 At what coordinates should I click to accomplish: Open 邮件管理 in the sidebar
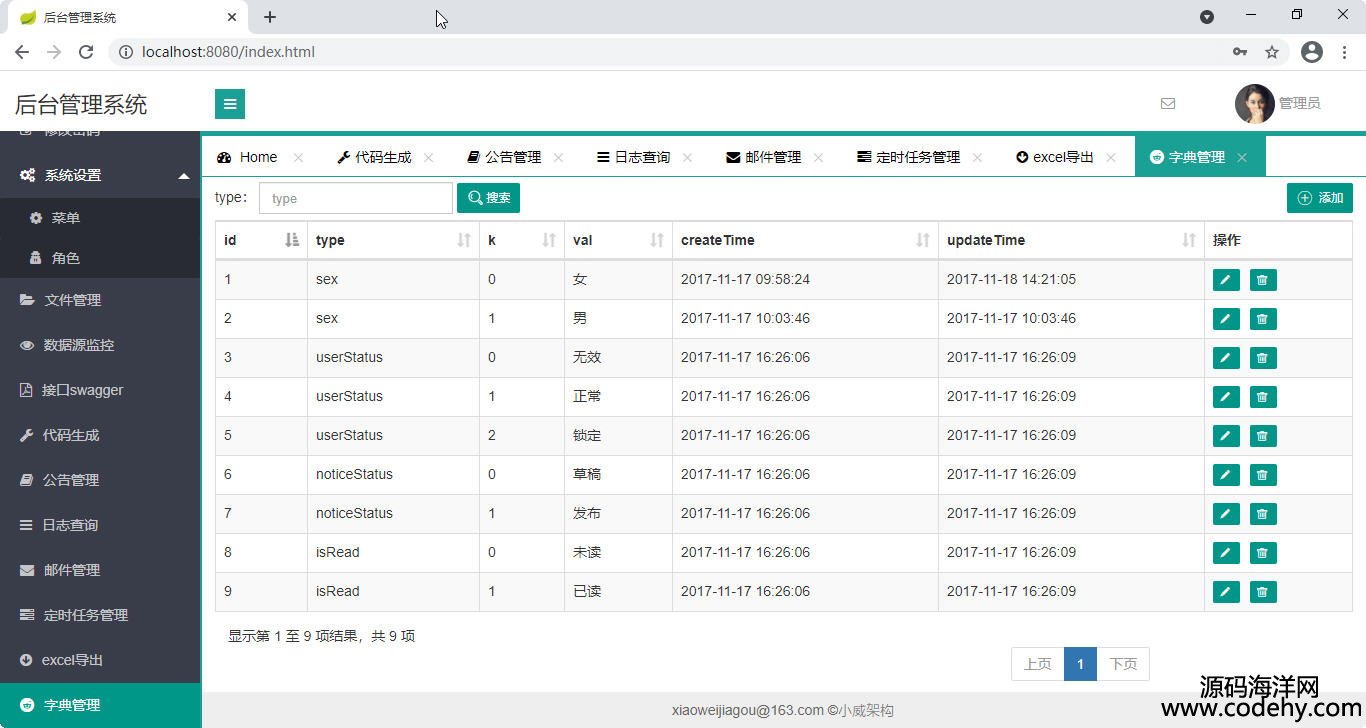click(x=100, y=570)
